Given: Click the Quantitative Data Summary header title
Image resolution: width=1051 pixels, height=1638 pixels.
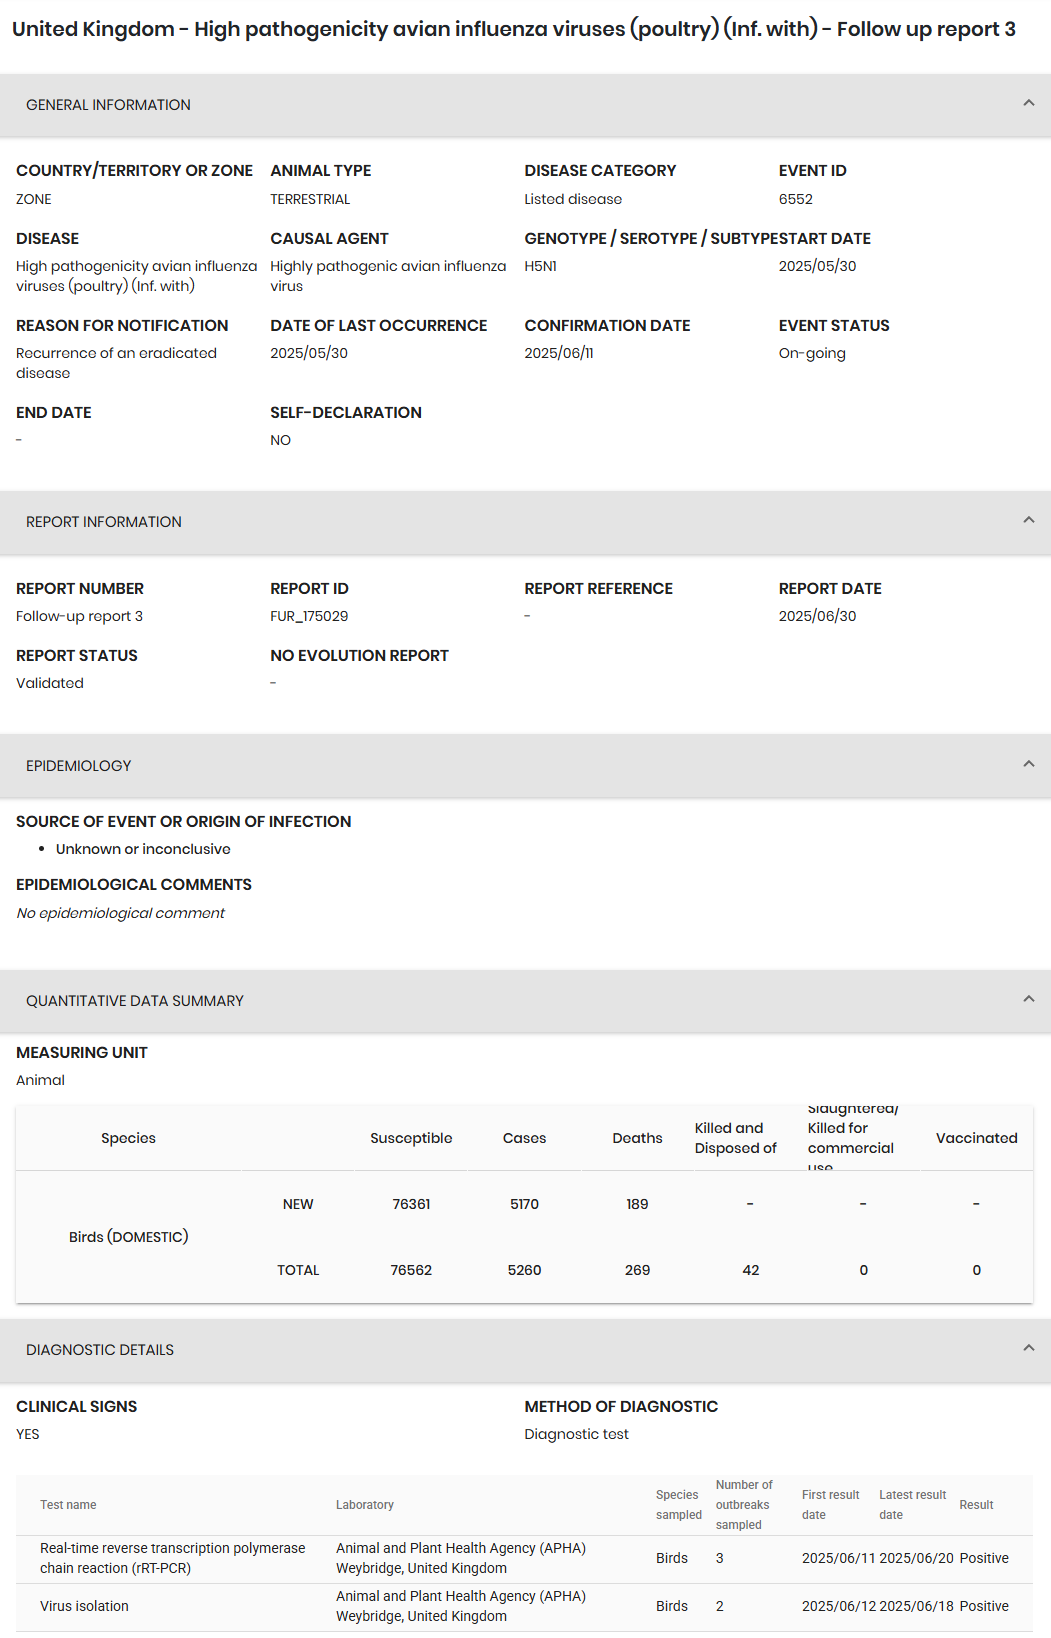Looking at the screenshot, I should click(135, 1001).
